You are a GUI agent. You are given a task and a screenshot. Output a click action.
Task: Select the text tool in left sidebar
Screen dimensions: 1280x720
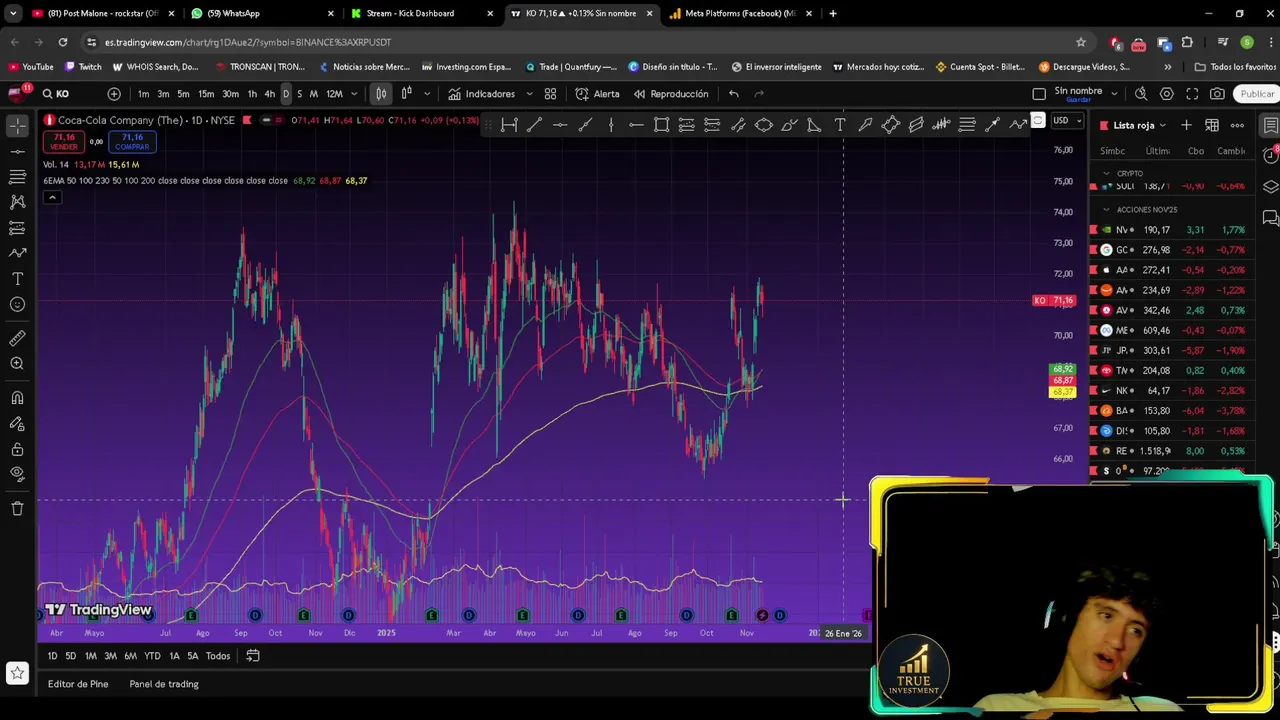click(17, 279)
